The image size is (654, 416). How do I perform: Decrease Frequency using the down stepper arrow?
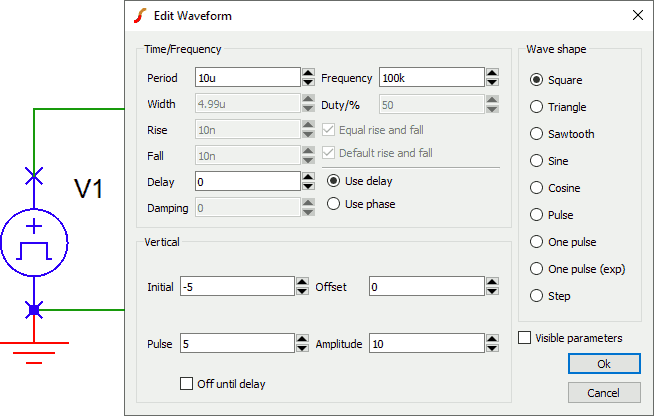[492, 83]
